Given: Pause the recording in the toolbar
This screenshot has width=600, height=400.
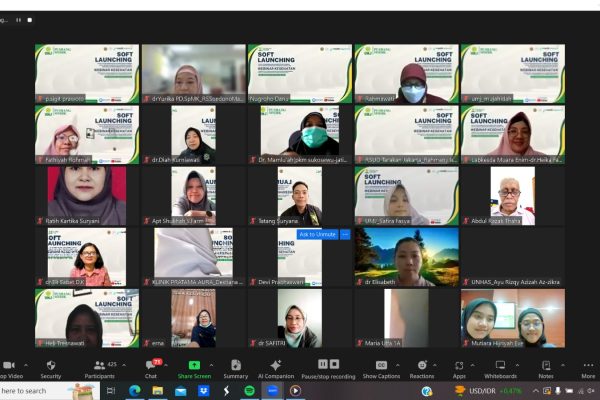Looking at the screenshot, I should tap(323, 364).
